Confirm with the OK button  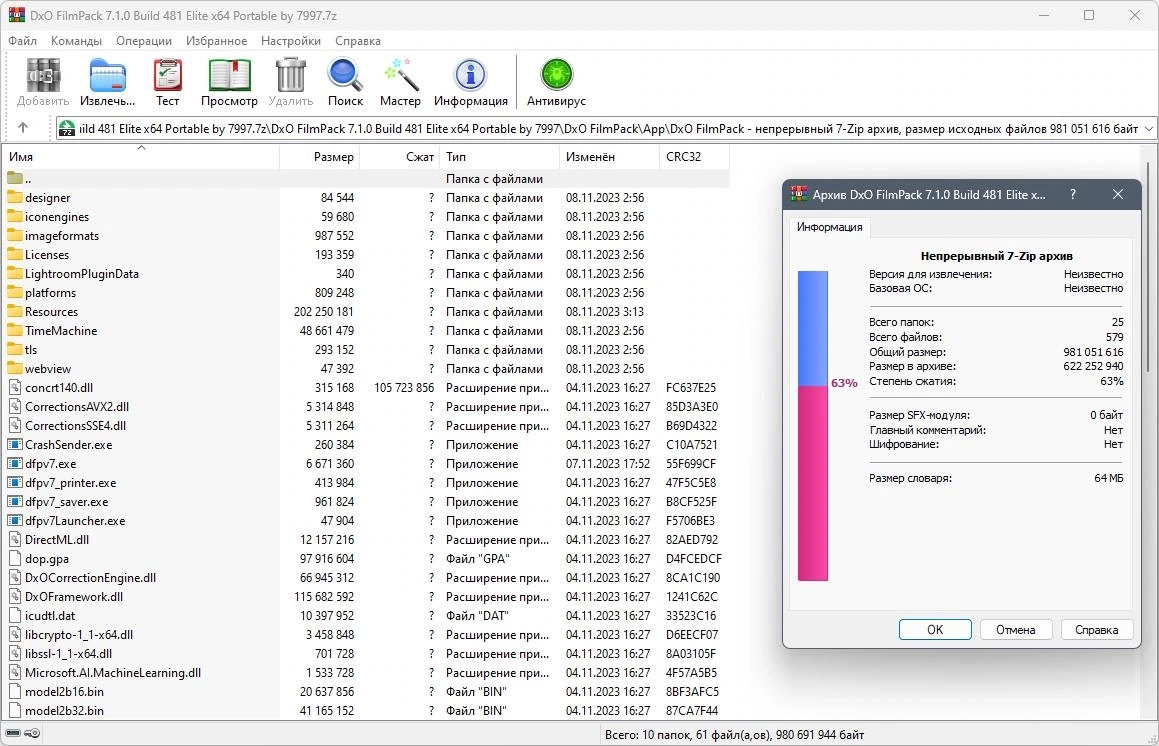click(x=935, y=629)
